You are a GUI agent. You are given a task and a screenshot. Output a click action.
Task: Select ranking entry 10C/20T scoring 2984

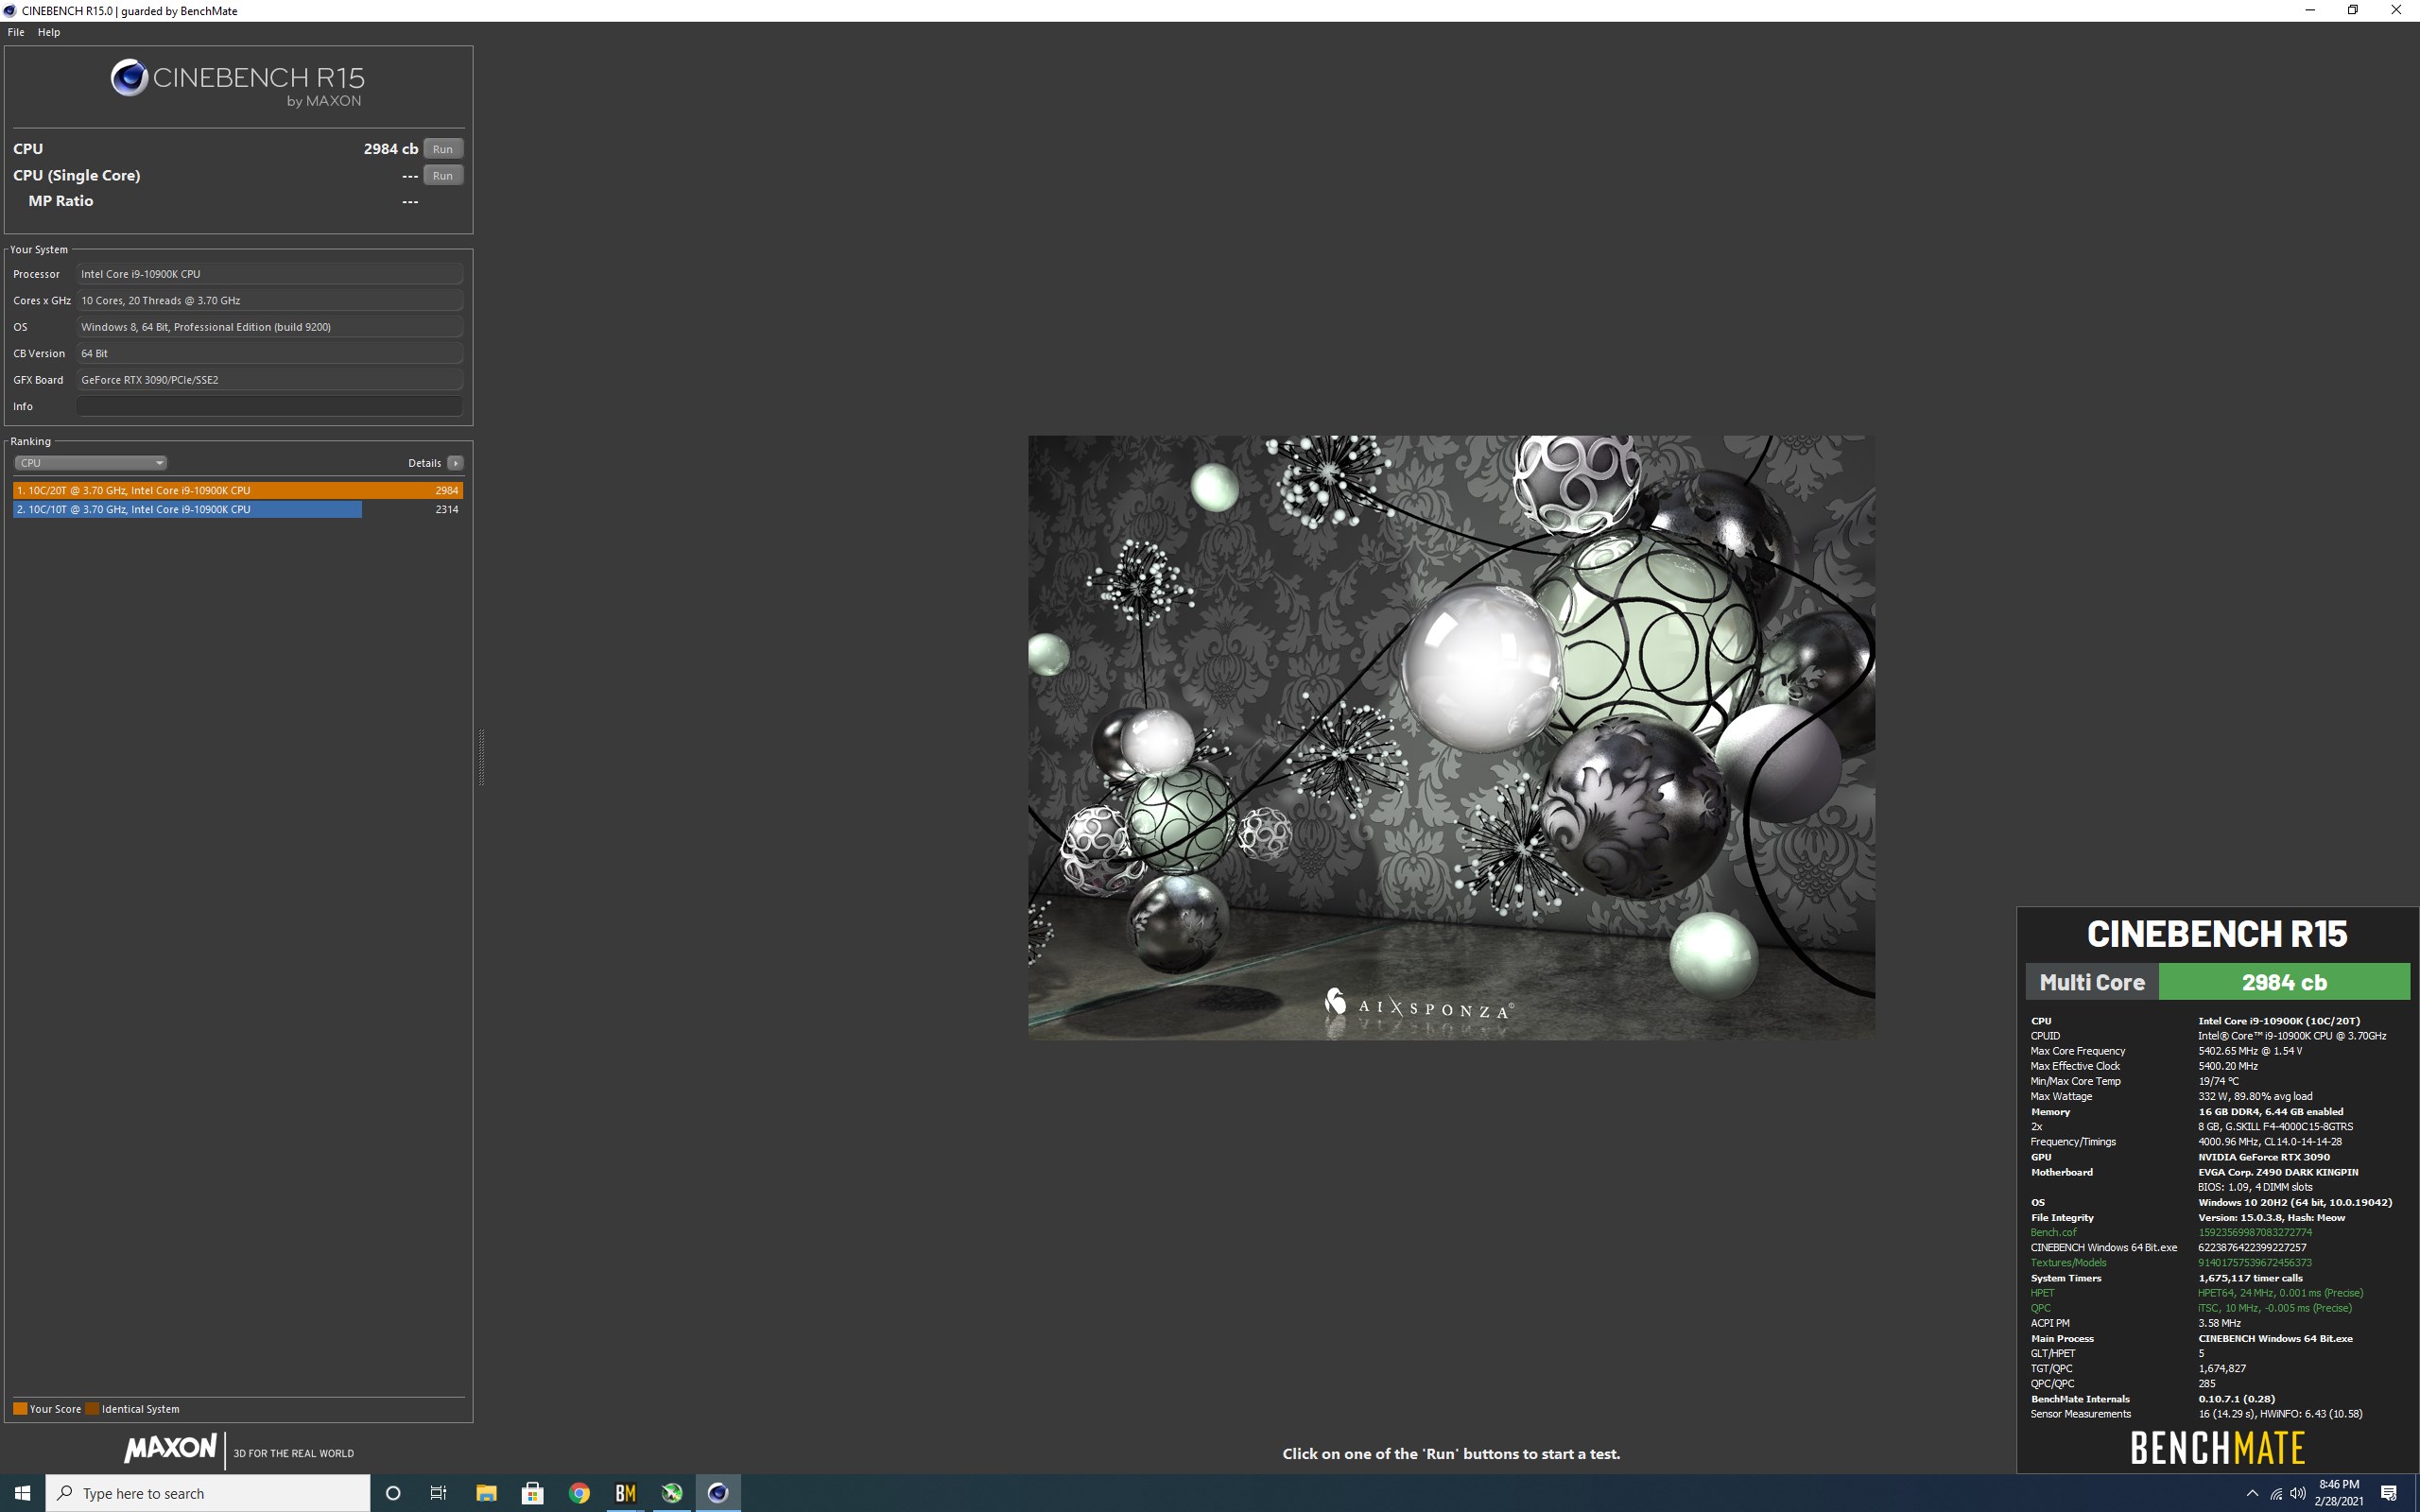point(238,490)
